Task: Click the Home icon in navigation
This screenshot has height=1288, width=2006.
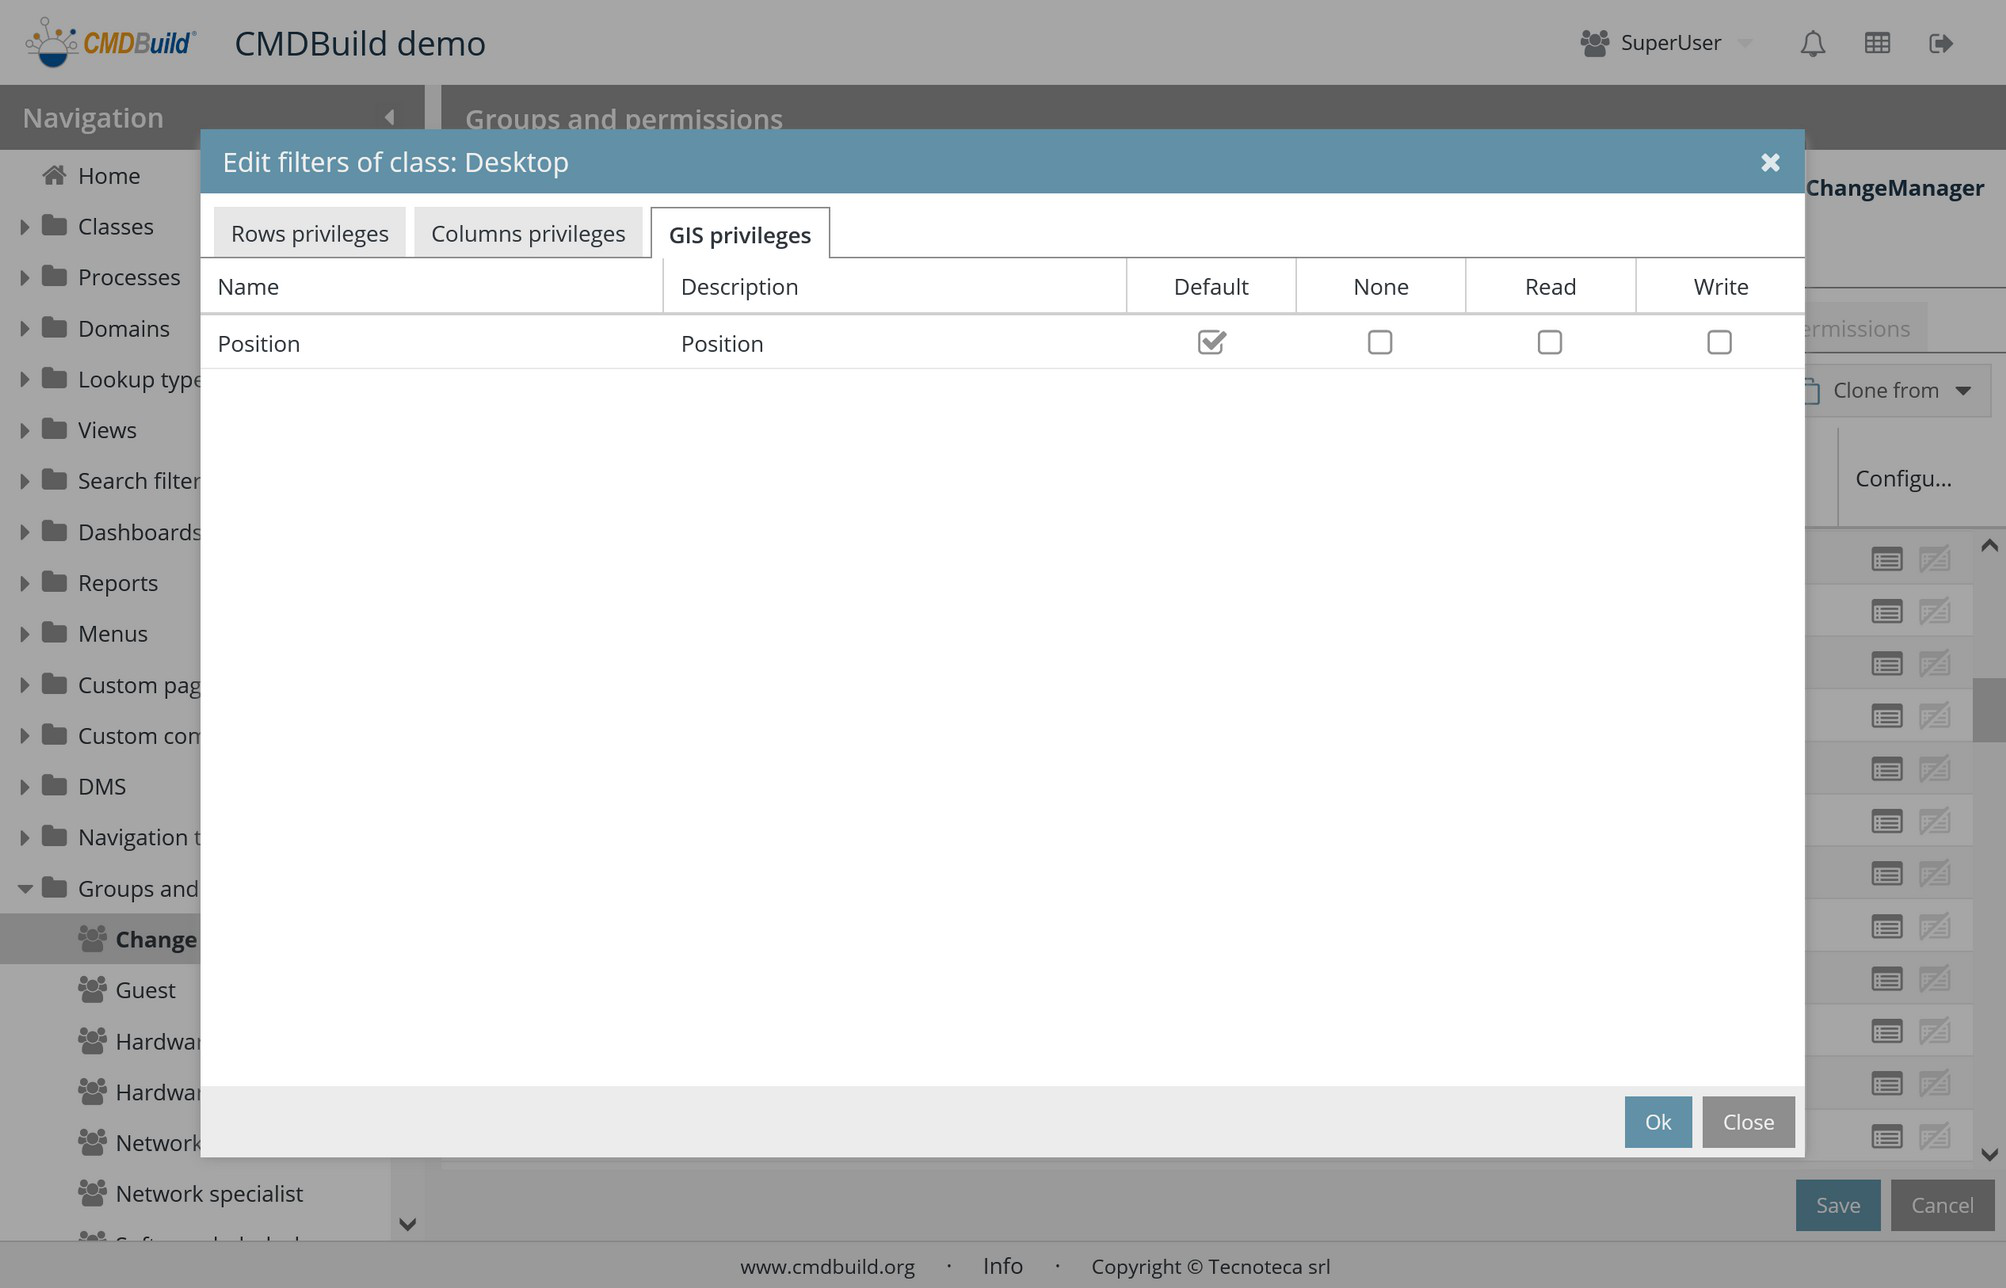Action: coord(54,175)
